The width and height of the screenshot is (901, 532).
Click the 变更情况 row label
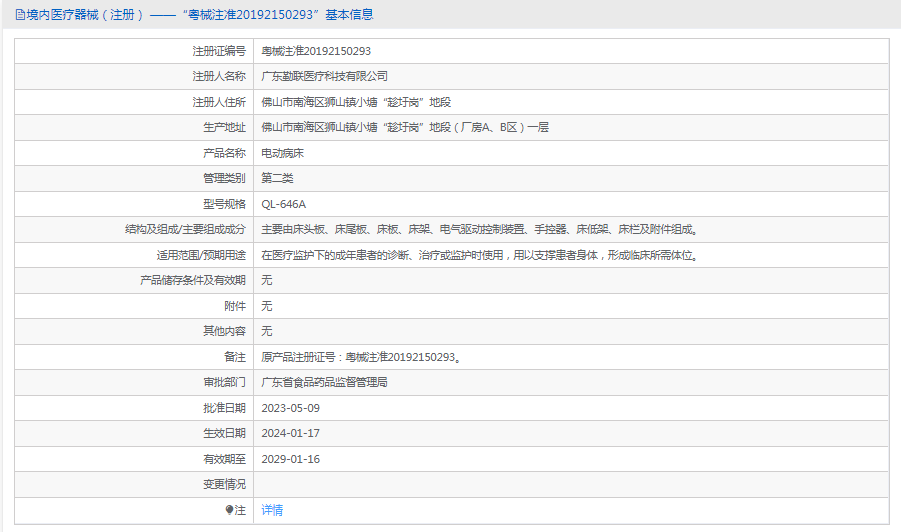pyautogui.click(x=223, y=484)
